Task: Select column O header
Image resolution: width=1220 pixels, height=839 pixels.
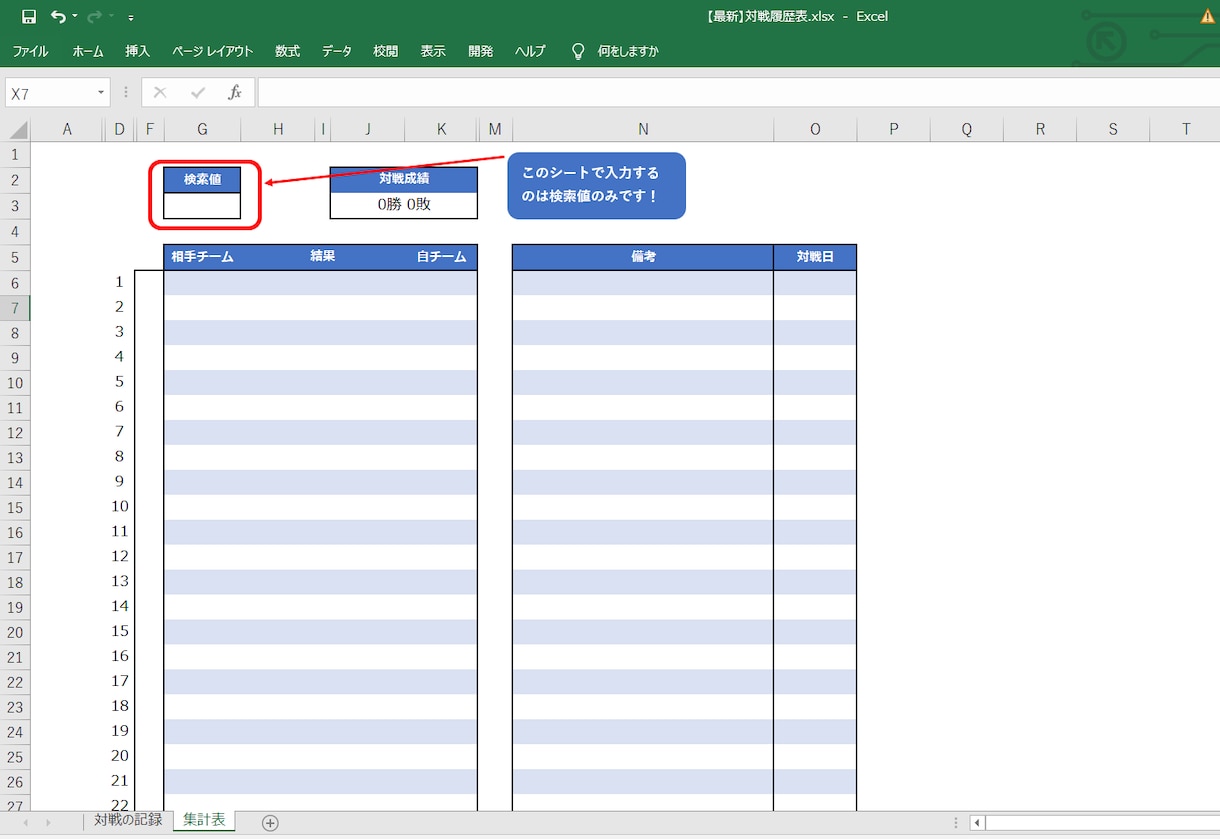Action: pos(815,129)
